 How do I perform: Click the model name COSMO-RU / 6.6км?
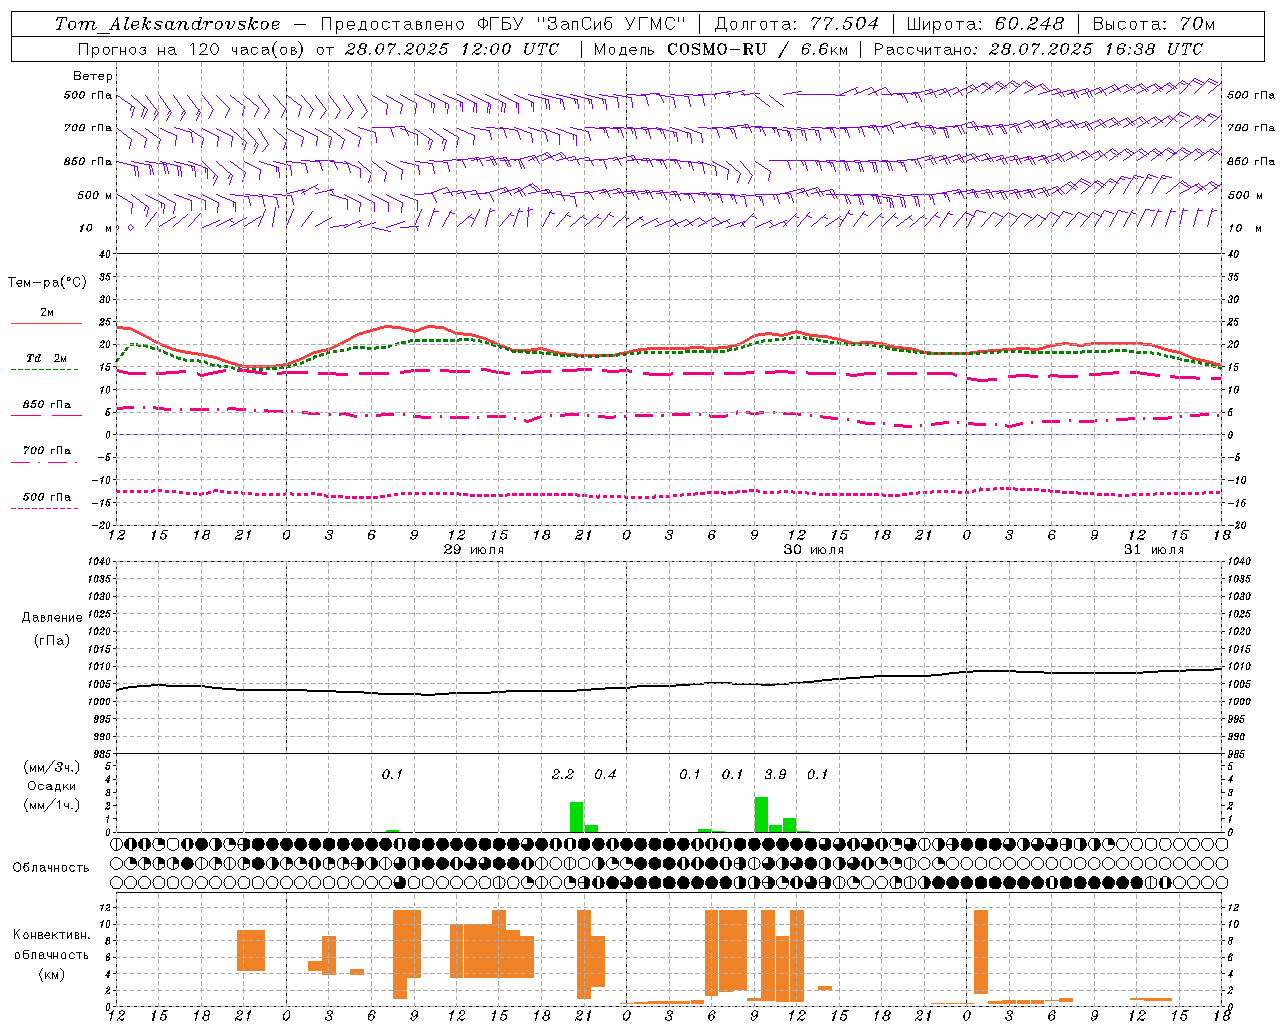point(757,49)
